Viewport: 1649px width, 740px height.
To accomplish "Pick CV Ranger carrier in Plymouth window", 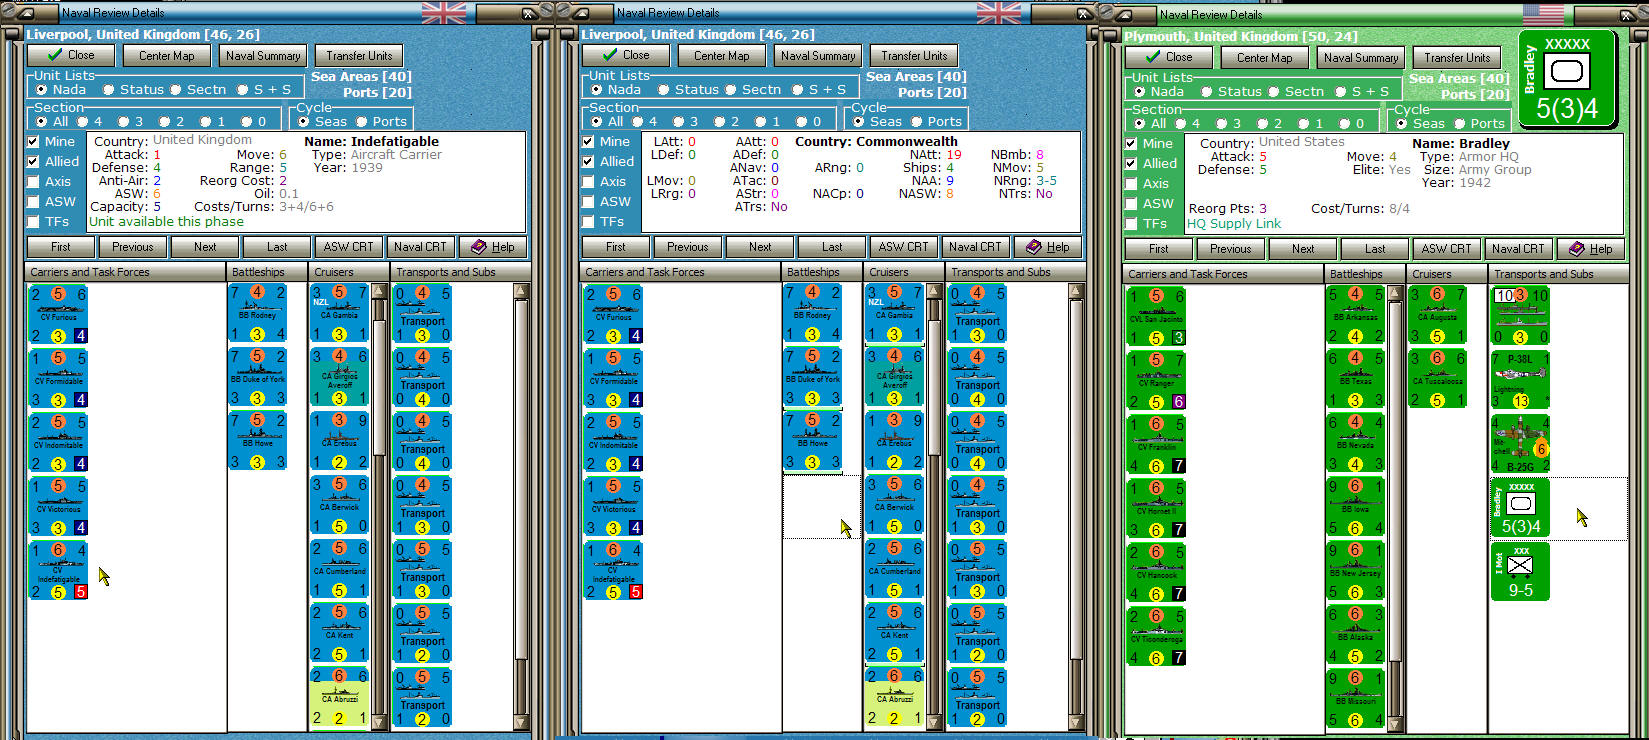I will [1157, 381].
